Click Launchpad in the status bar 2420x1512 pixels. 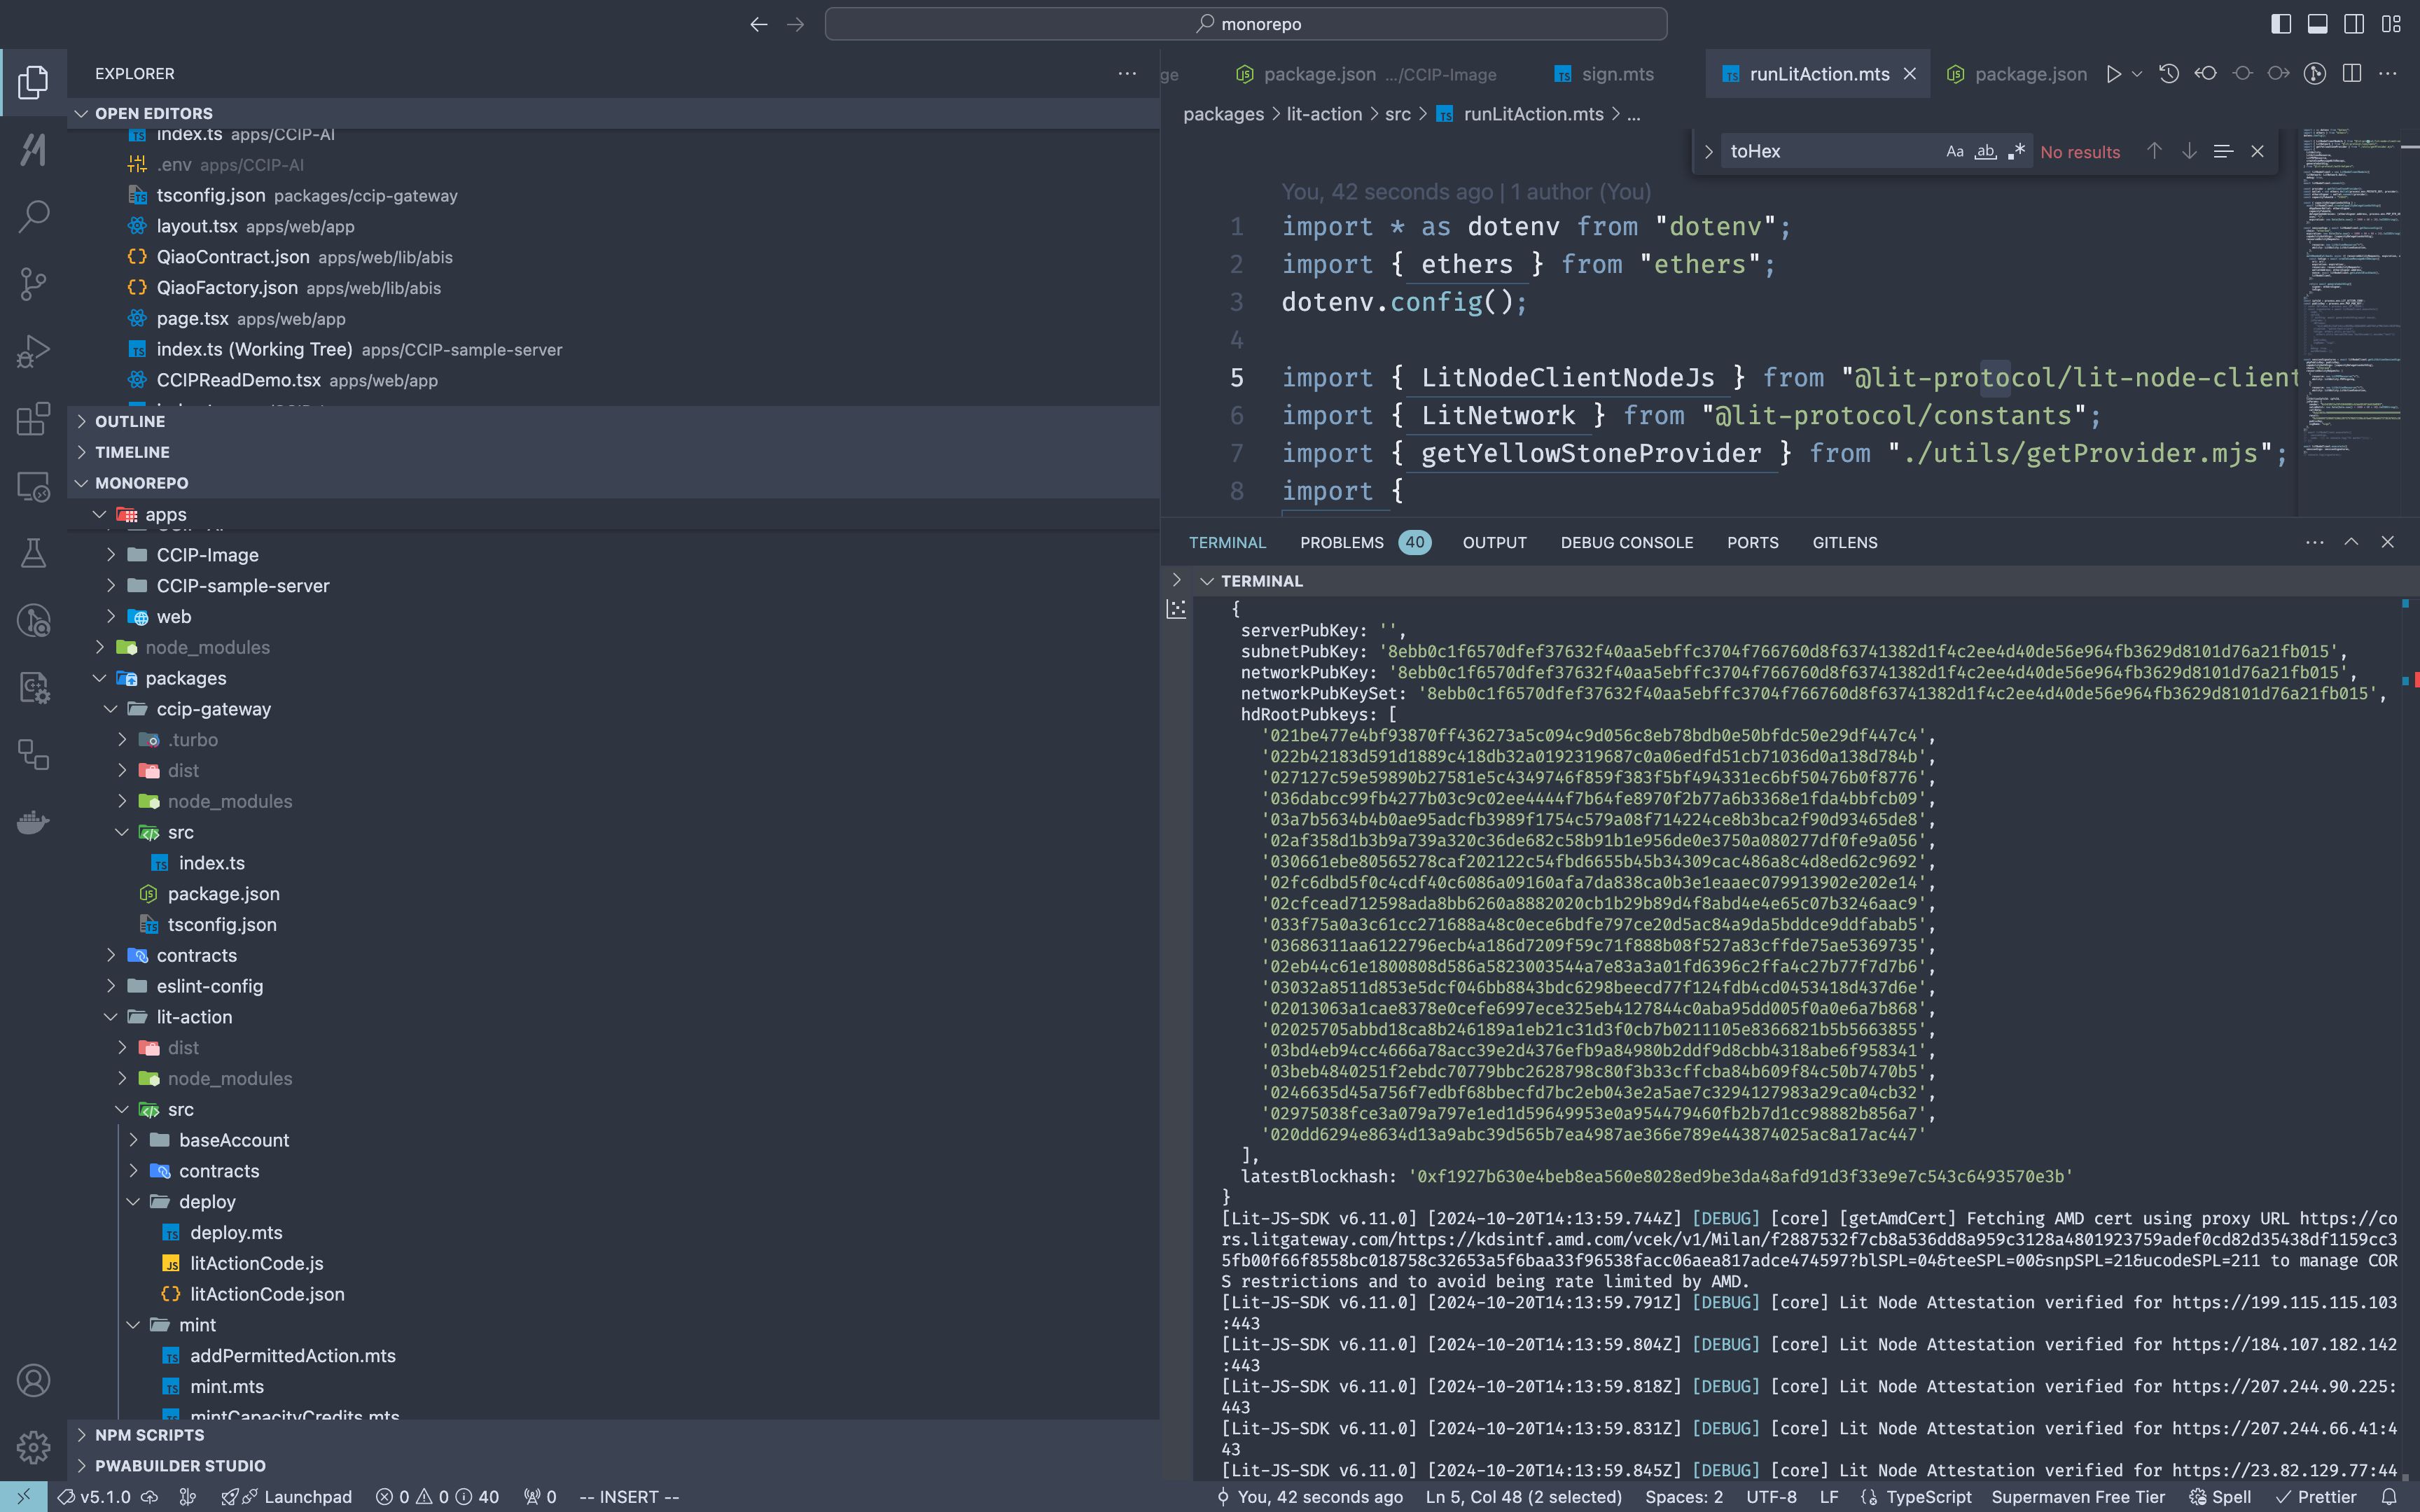tap(287, 1497)
